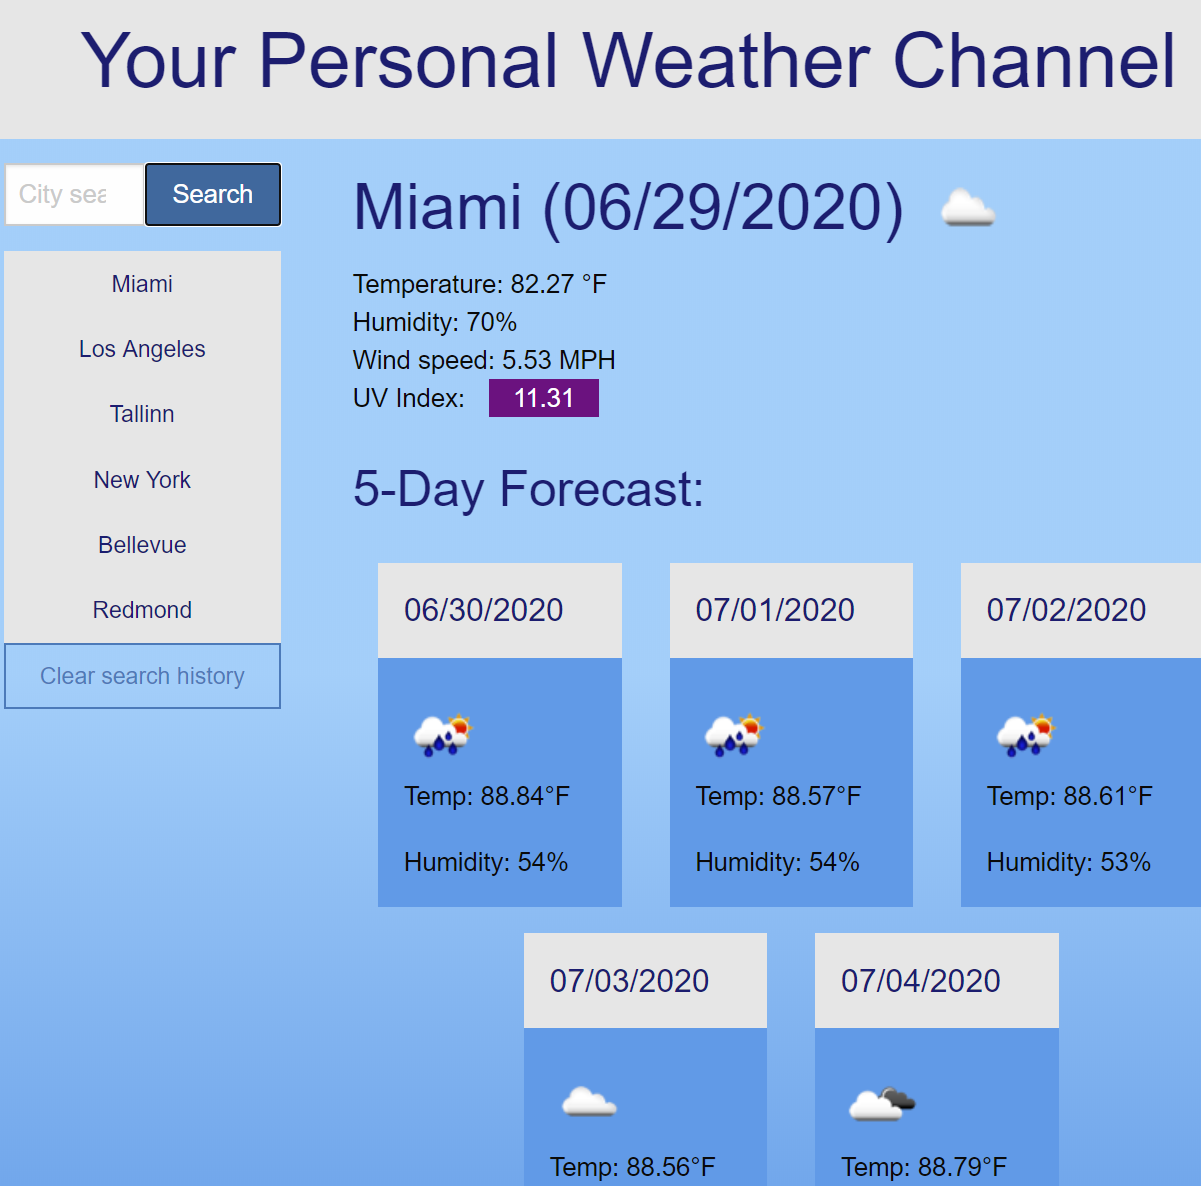Clear the search history
This screenshot has height=1186, width=1201.
tap(142, 676)
